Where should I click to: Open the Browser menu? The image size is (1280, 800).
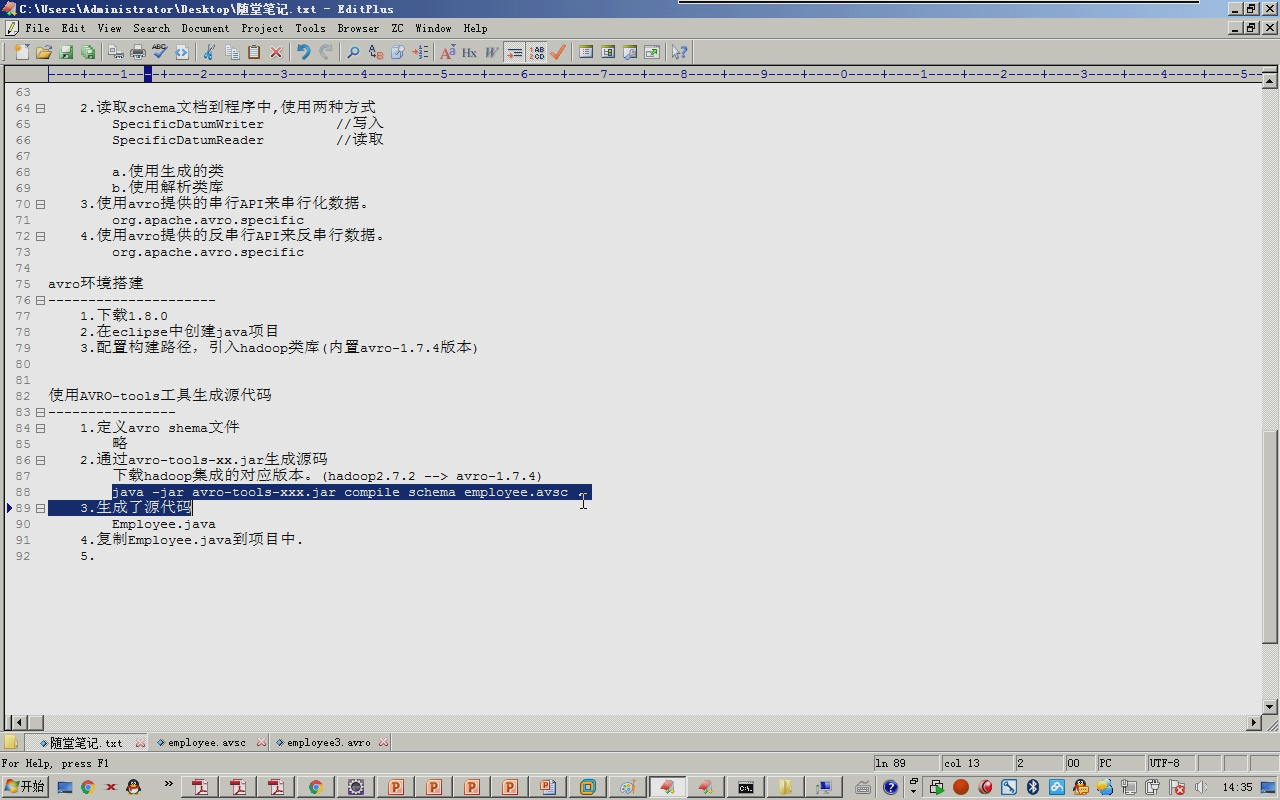(x=358, y=28)
